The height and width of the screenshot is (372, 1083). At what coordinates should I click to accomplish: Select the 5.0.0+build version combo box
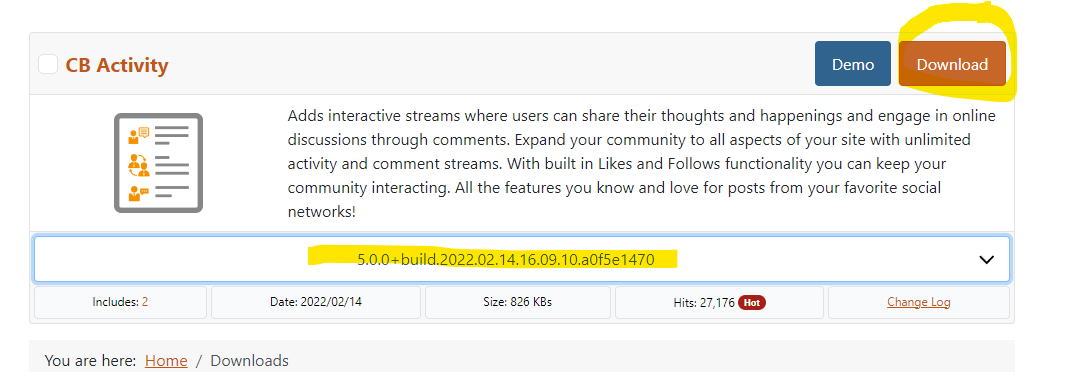click(521, 260)
